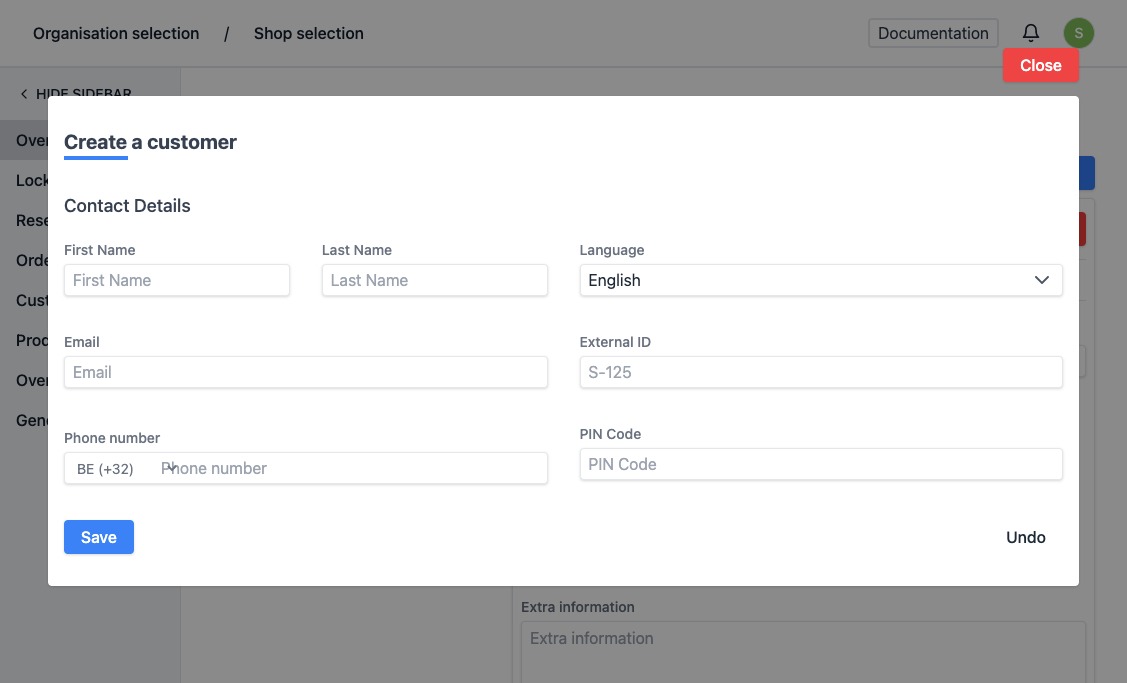Click the External ID field

point(820,372)
